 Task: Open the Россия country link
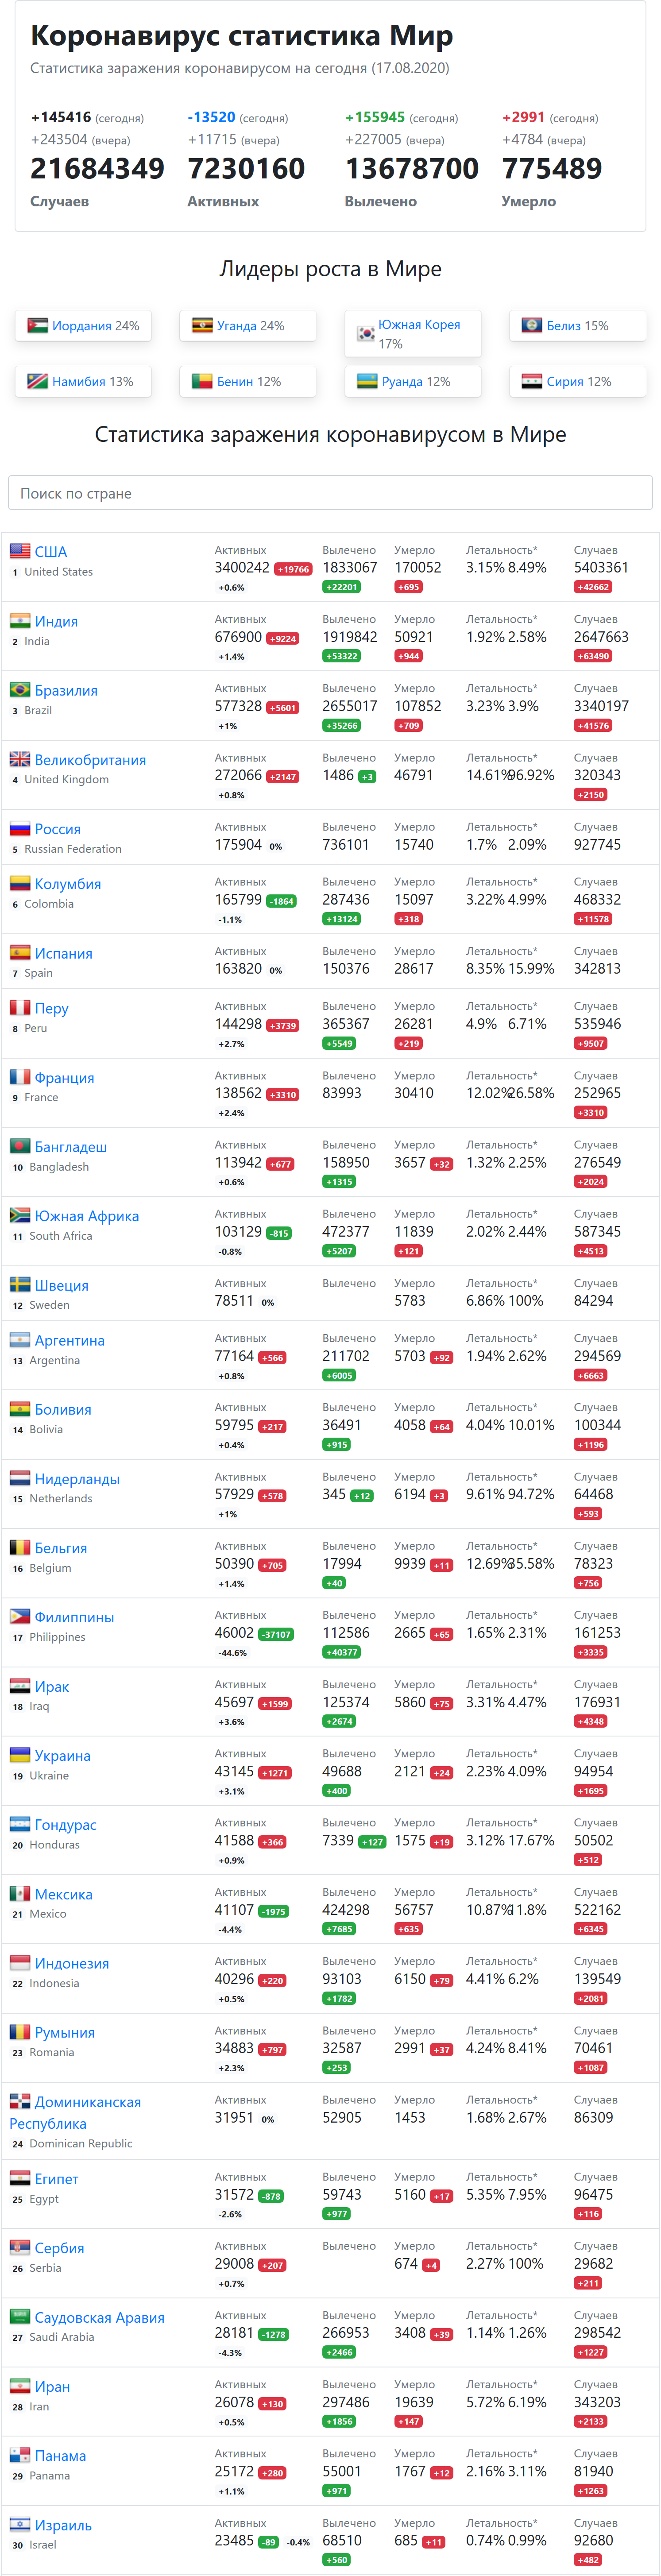[x=58, y=829]
